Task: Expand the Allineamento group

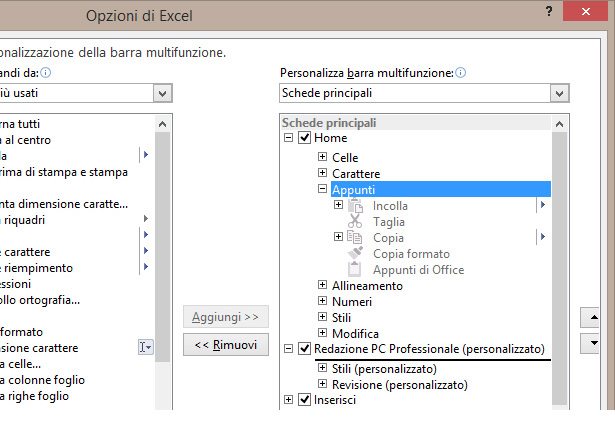Action: point(322,285)
